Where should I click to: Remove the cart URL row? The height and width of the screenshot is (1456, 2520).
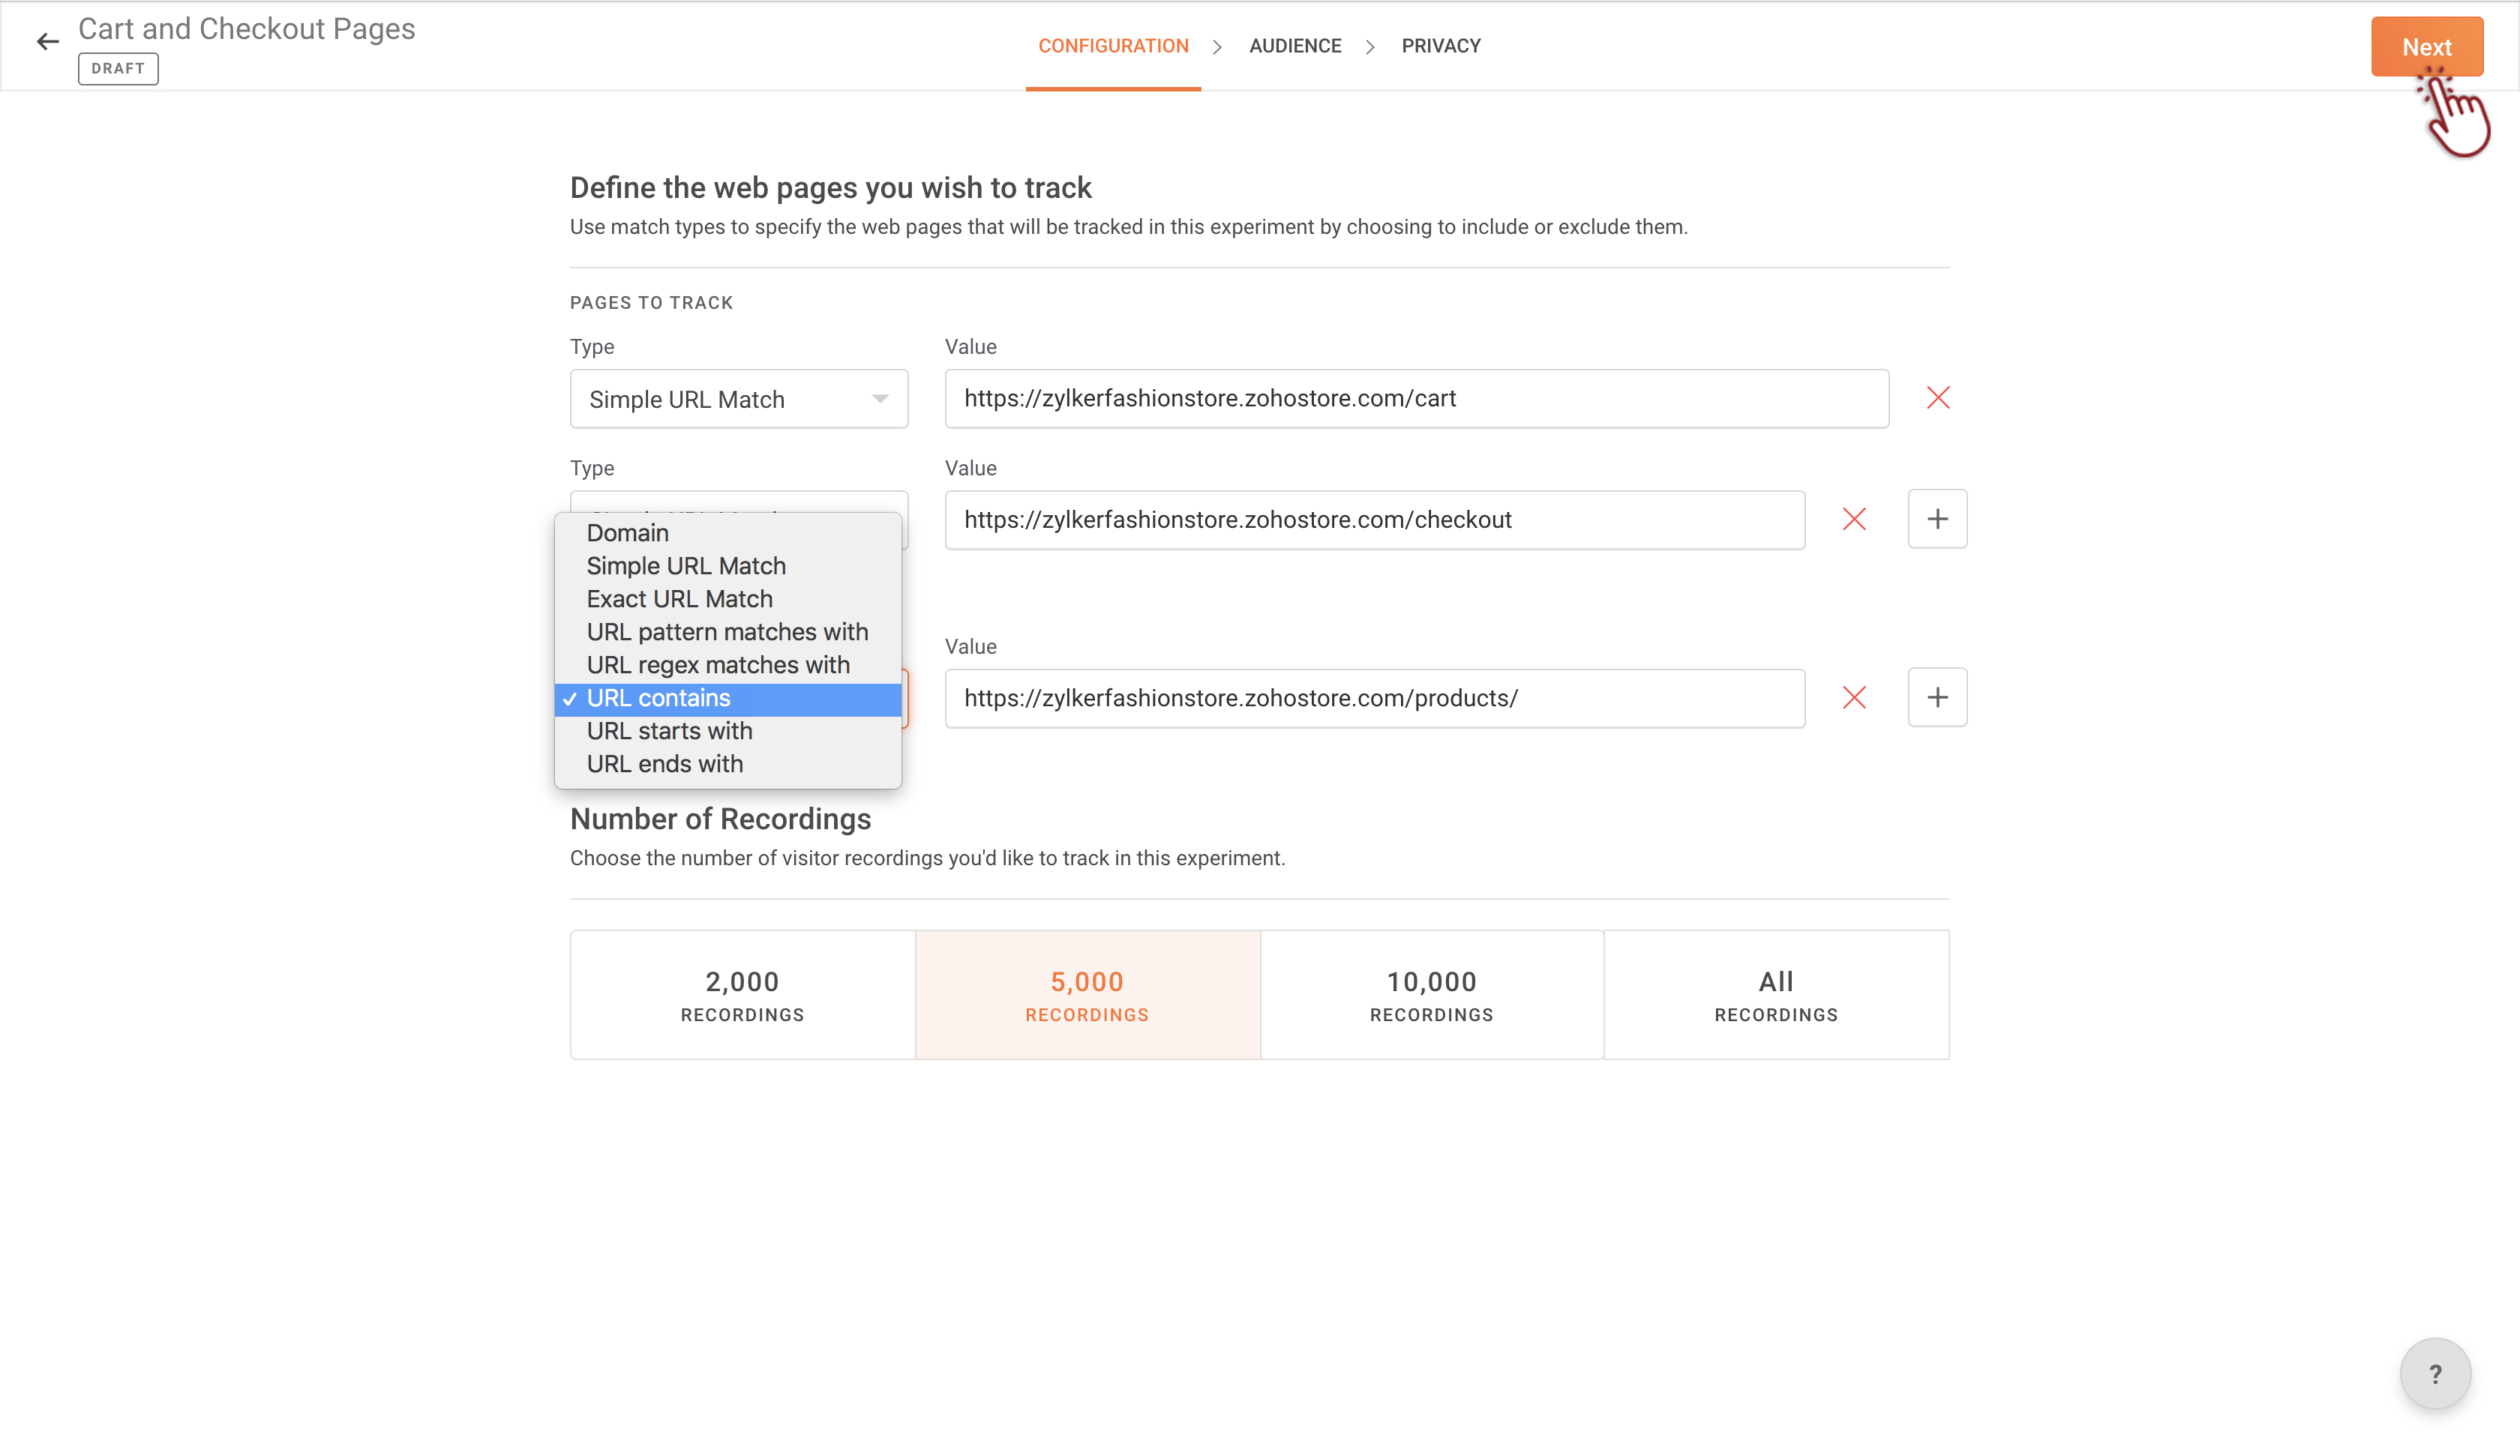[1937, 398]
